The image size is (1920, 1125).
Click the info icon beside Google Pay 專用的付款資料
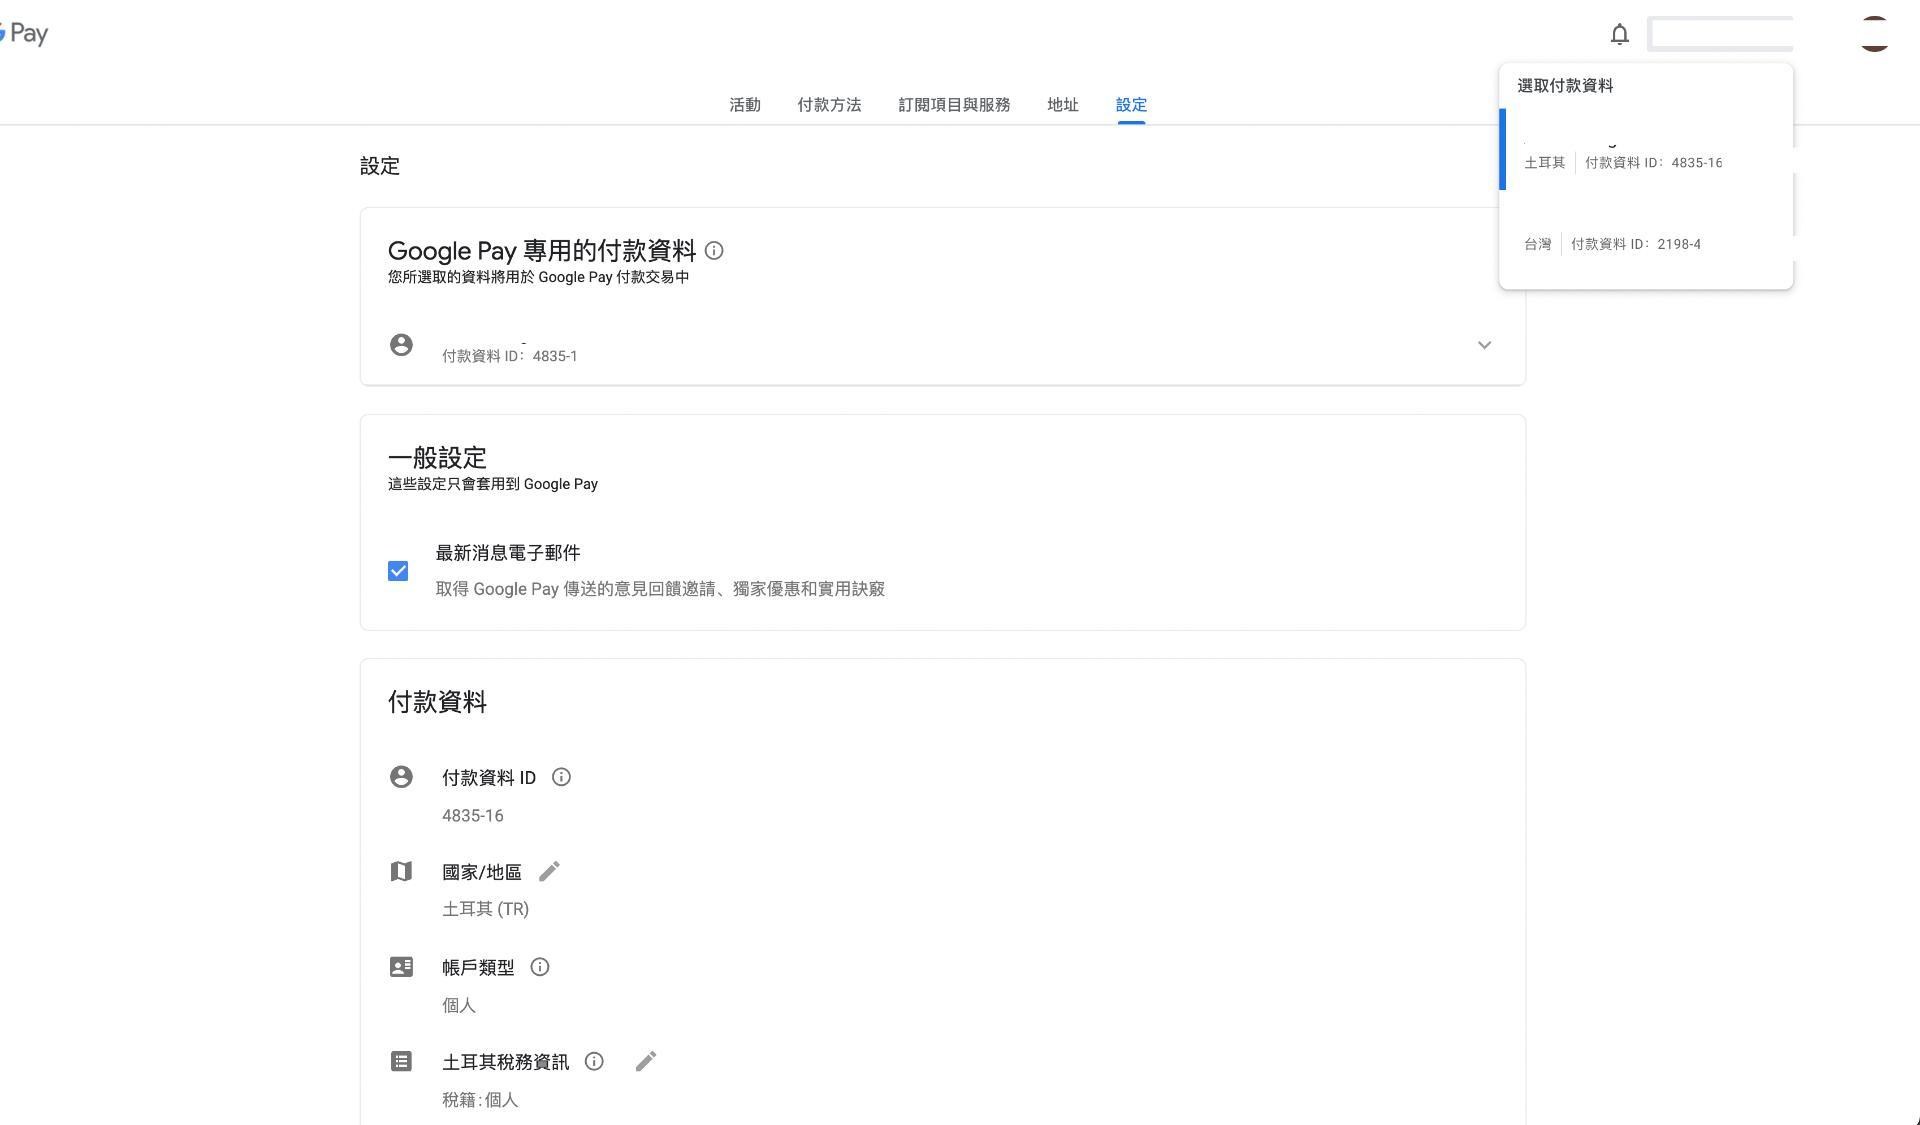point(714,251)
